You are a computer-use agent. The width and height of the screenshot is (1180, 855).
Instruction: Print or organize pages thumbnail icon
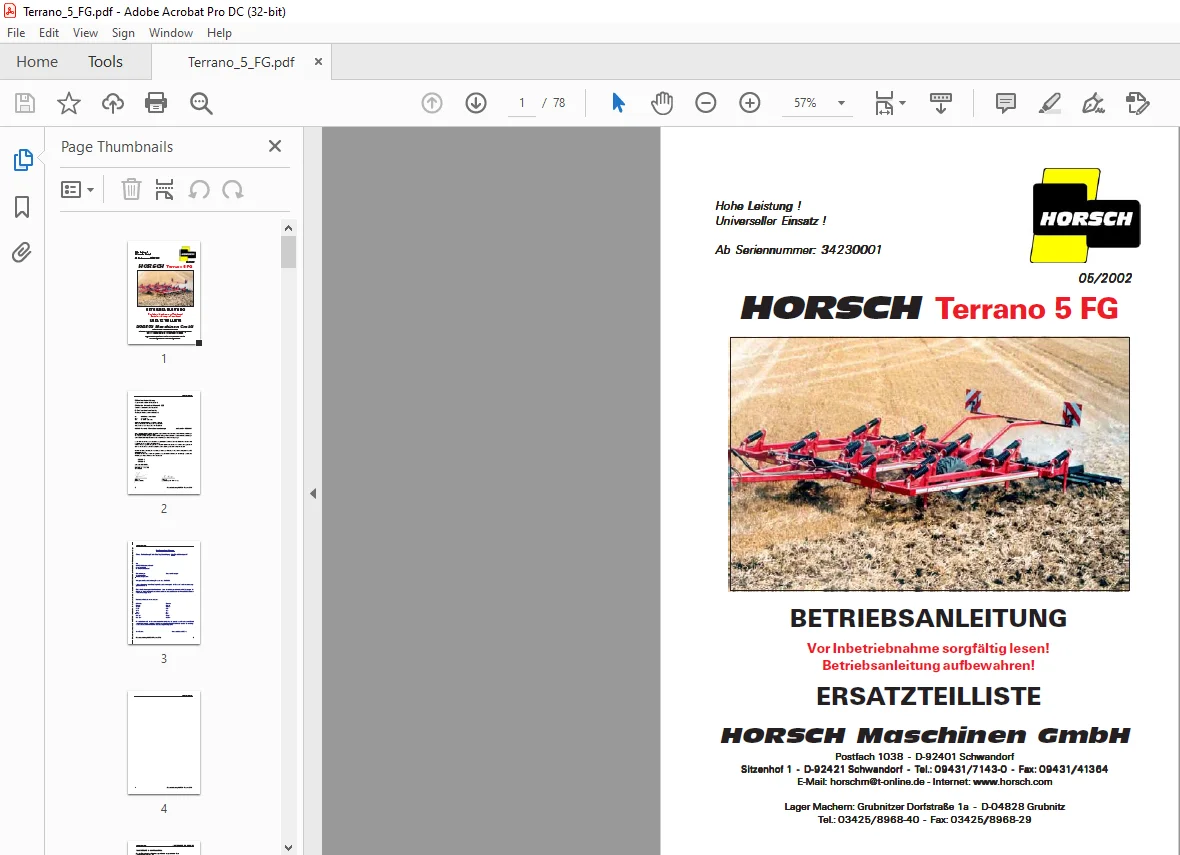[164, 190]
